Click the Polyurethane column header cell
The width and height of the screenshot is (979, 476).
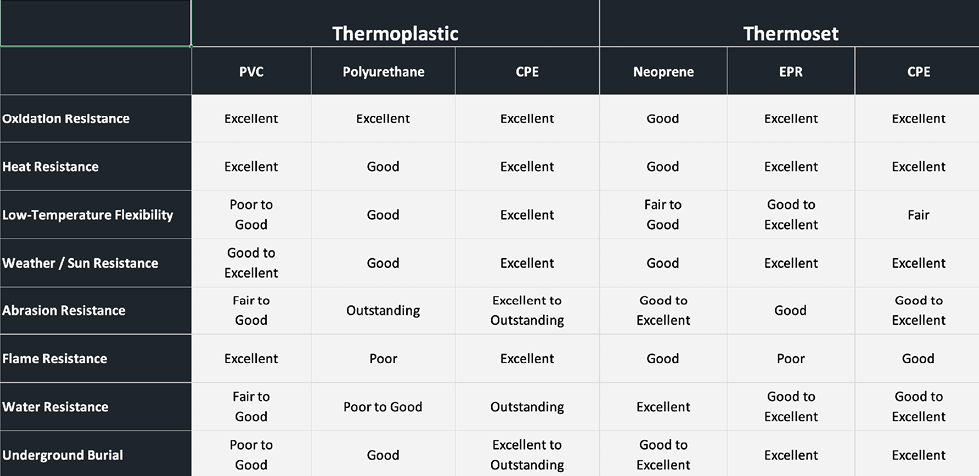point(383,71)
